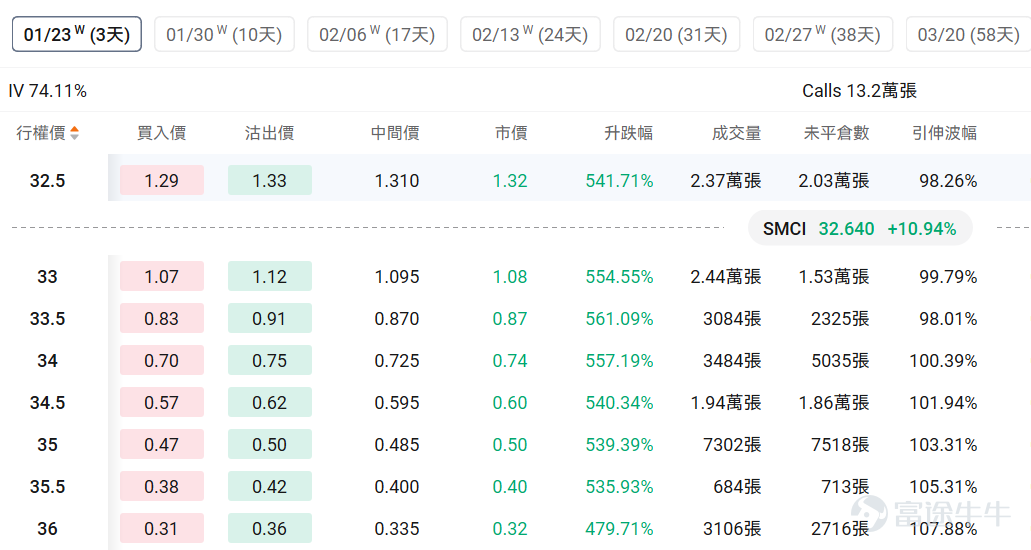Viewport: 1031px width, 550px height.
Task: Choose the 02/13 (24天) expiry tab
Action: (x=530, y=34)
